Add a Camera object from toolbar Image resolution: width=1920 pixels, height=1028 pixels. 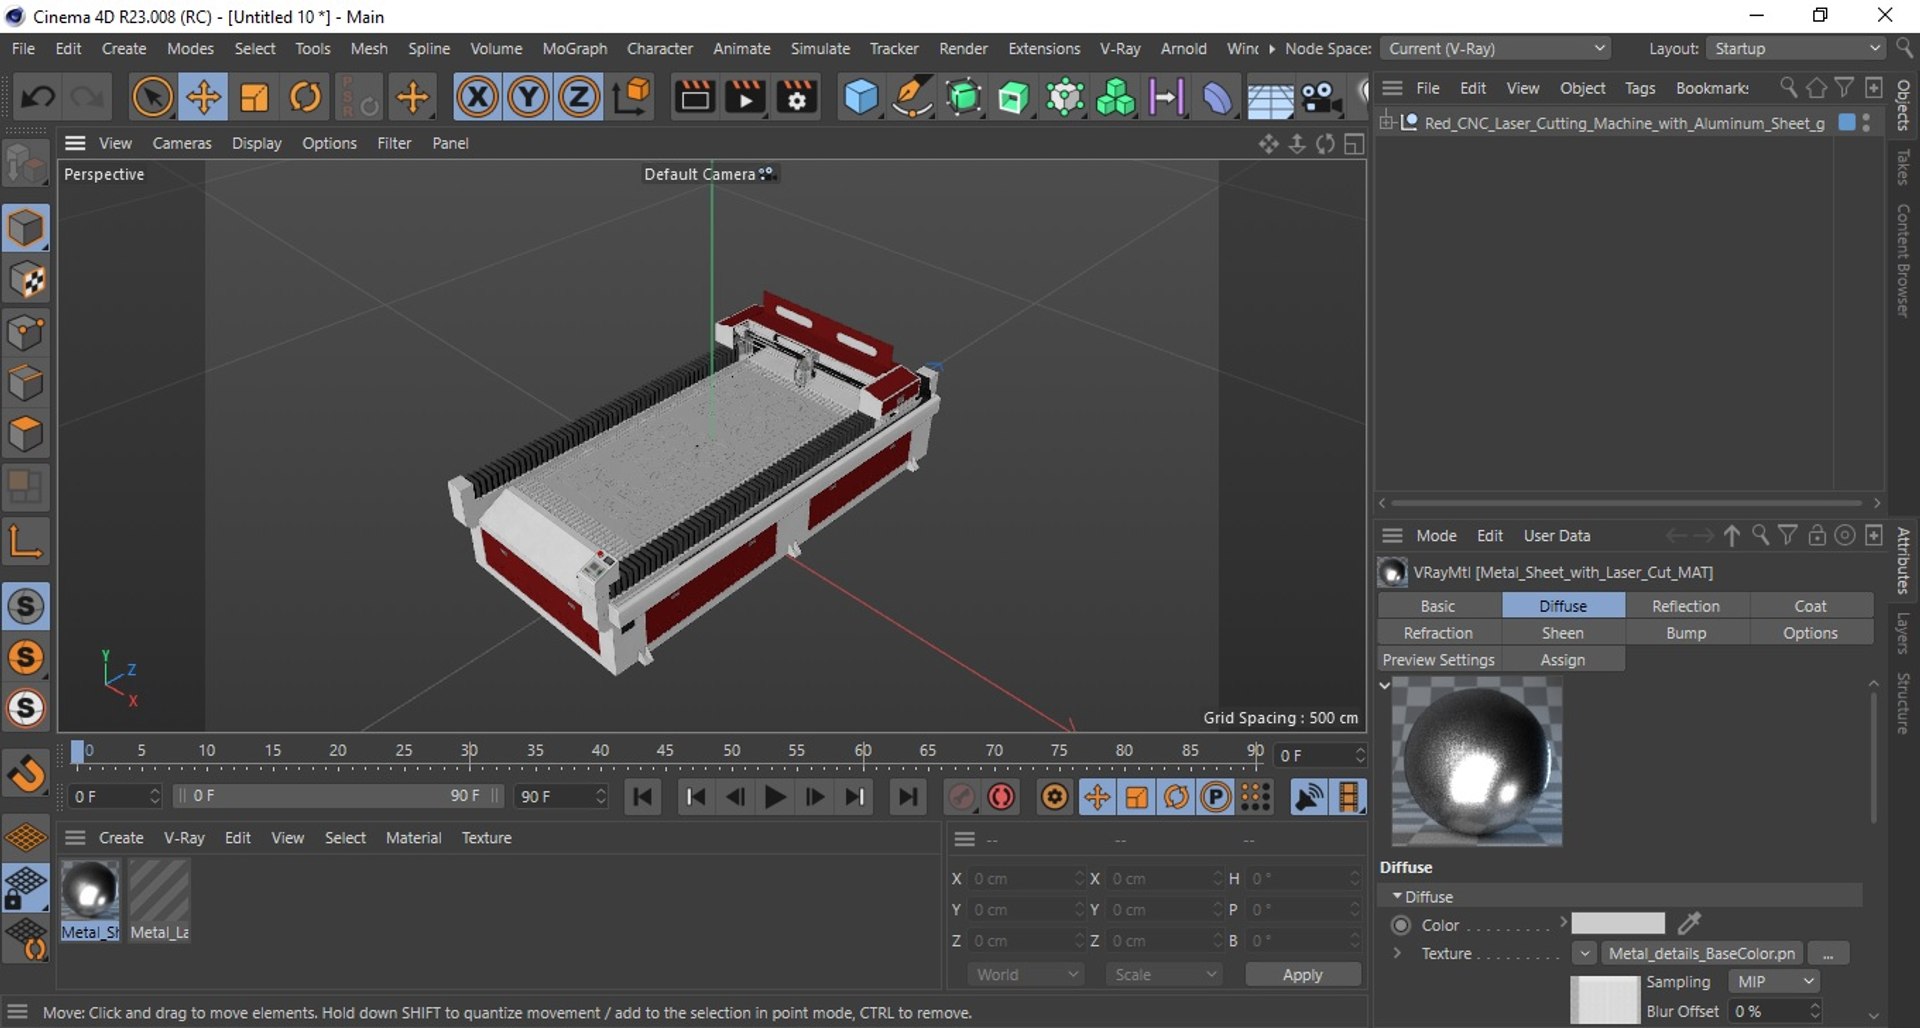coord(1321,97)
